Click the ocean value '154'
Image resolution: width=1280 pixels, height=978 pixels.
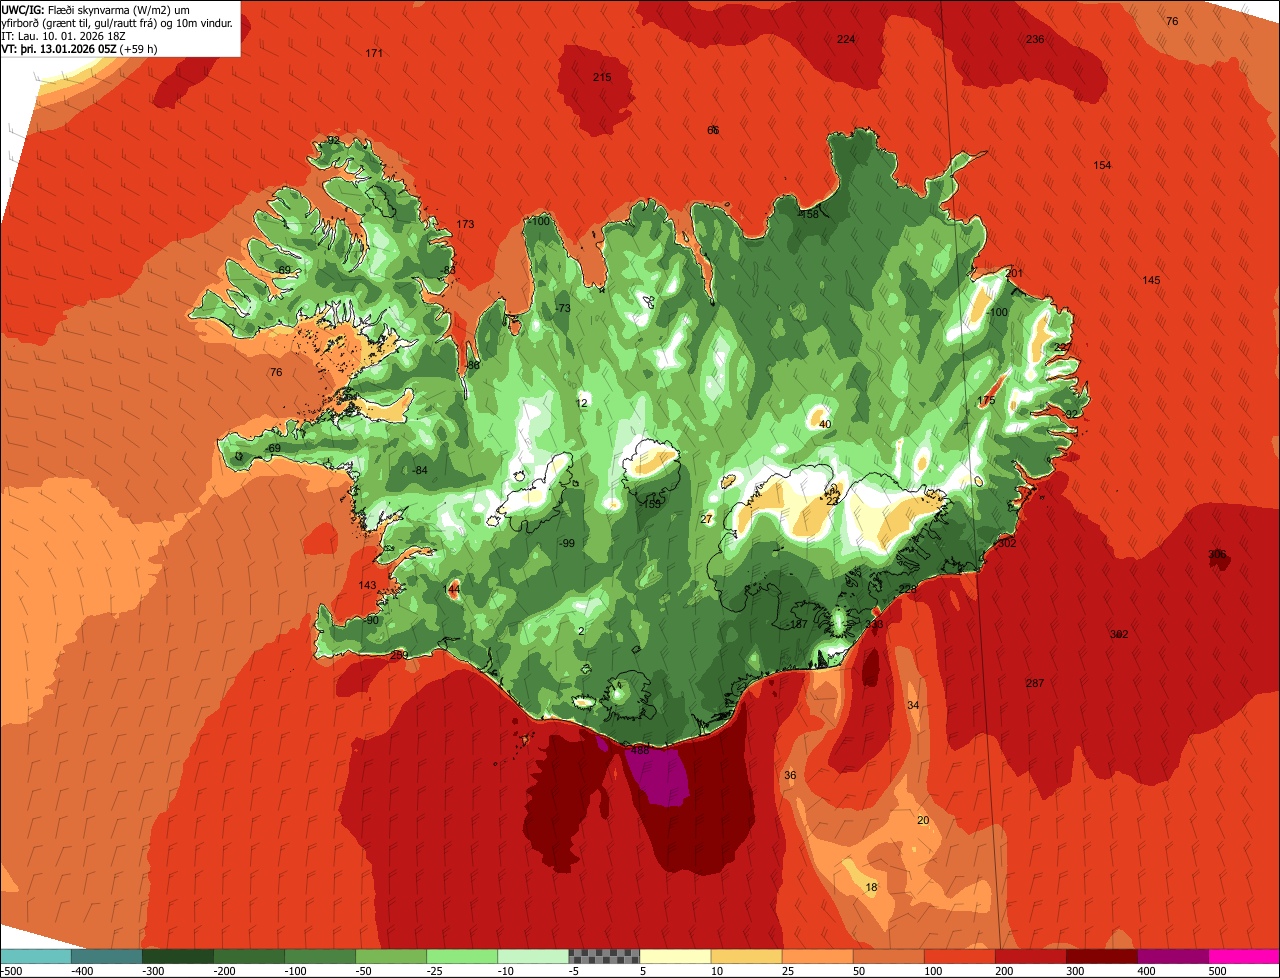pos(1102,165)
